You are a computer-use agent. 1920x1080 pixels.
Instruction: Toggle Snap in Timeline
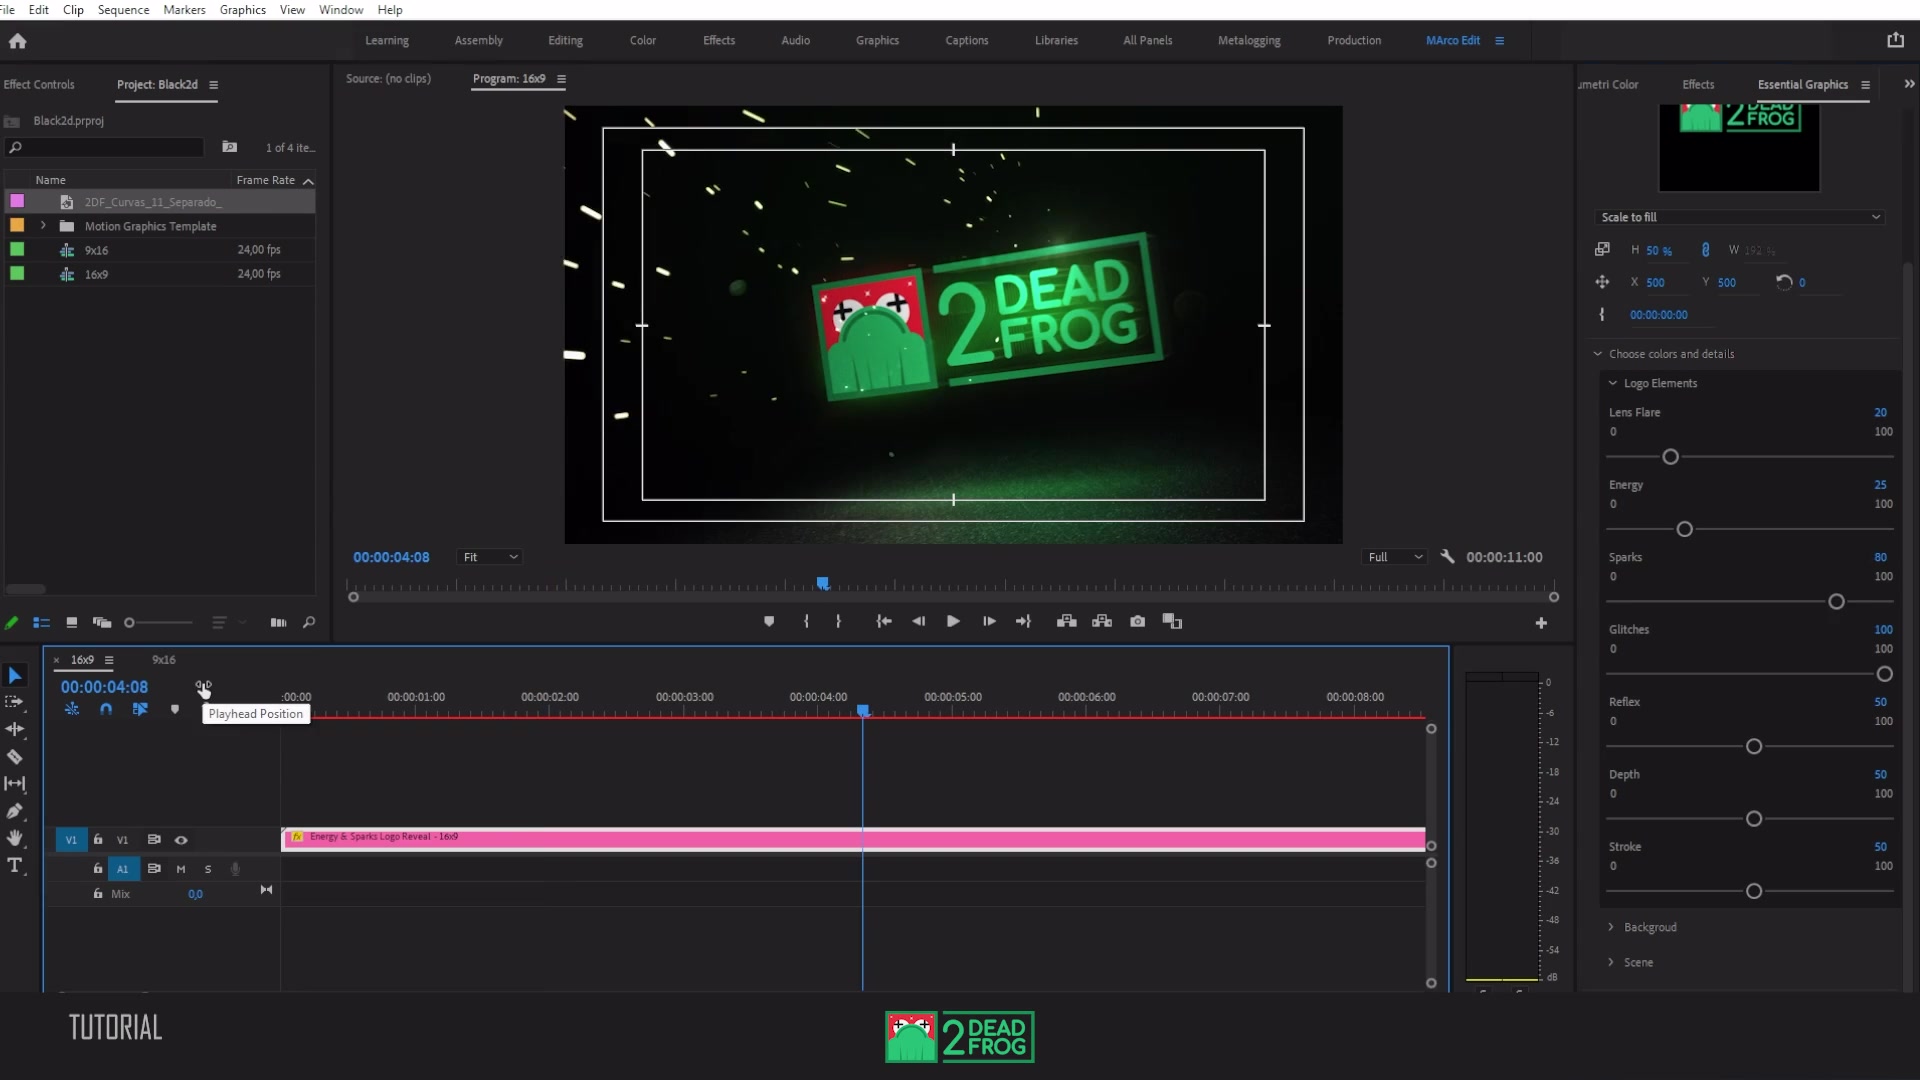[106, 709]
